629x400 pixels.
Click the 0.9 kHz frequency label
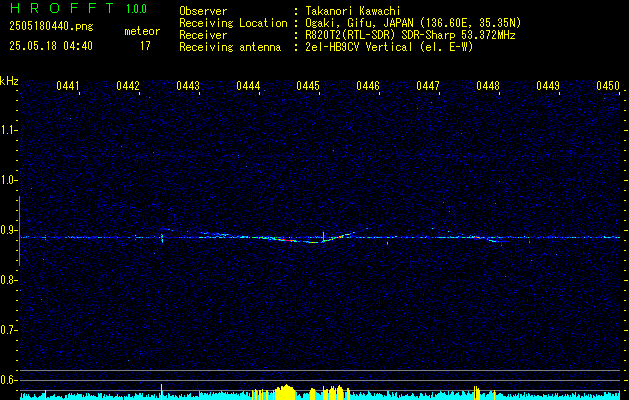click(x=7, y=230)
